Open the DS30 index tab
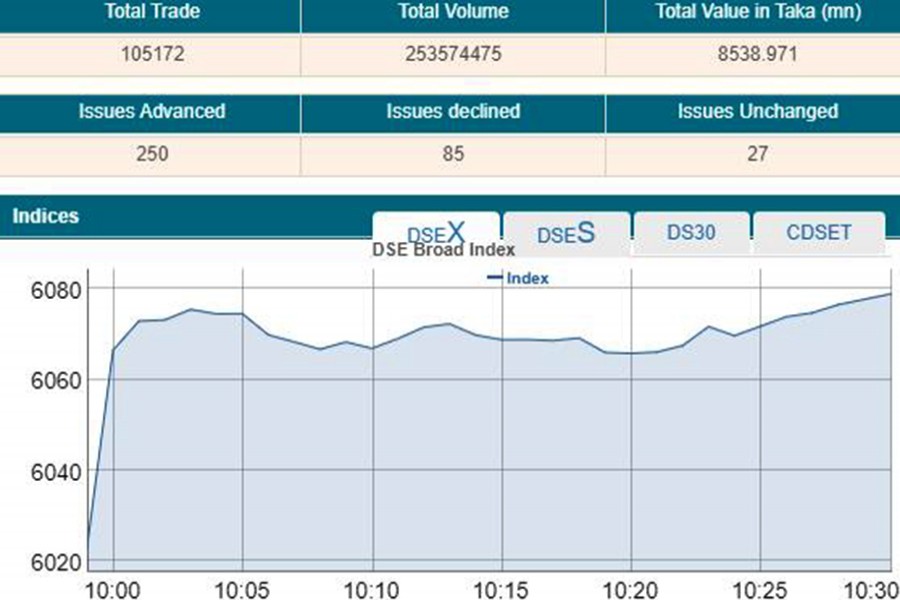900x600 pixels. click(x=693, y=232)
